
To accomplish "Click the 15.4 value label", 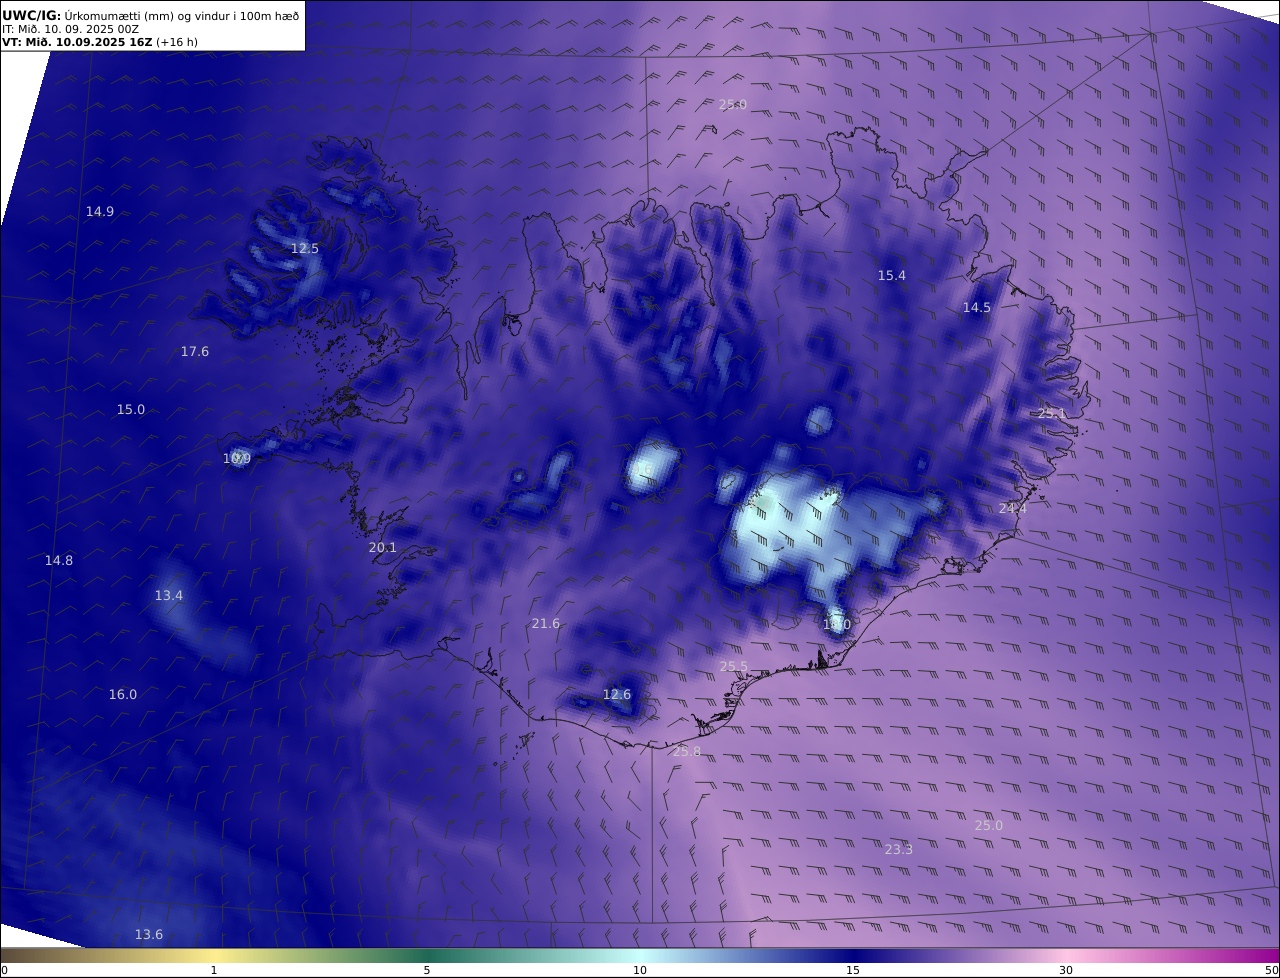I will point(891,276).
